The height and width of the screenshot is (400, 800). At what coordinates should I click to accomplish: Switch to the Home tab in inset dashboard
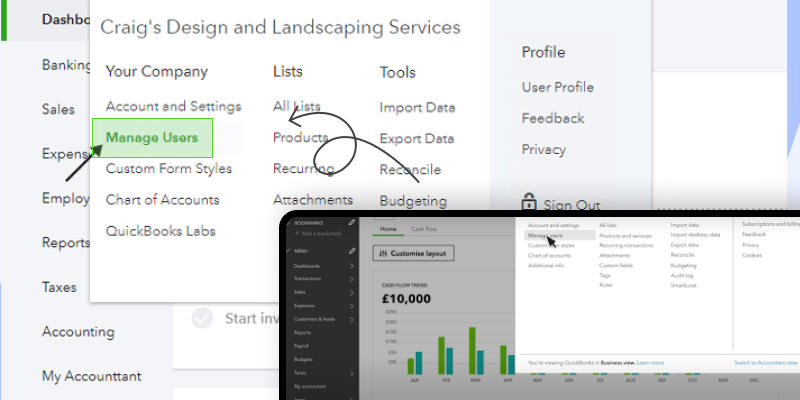click(x=388, y=229)
